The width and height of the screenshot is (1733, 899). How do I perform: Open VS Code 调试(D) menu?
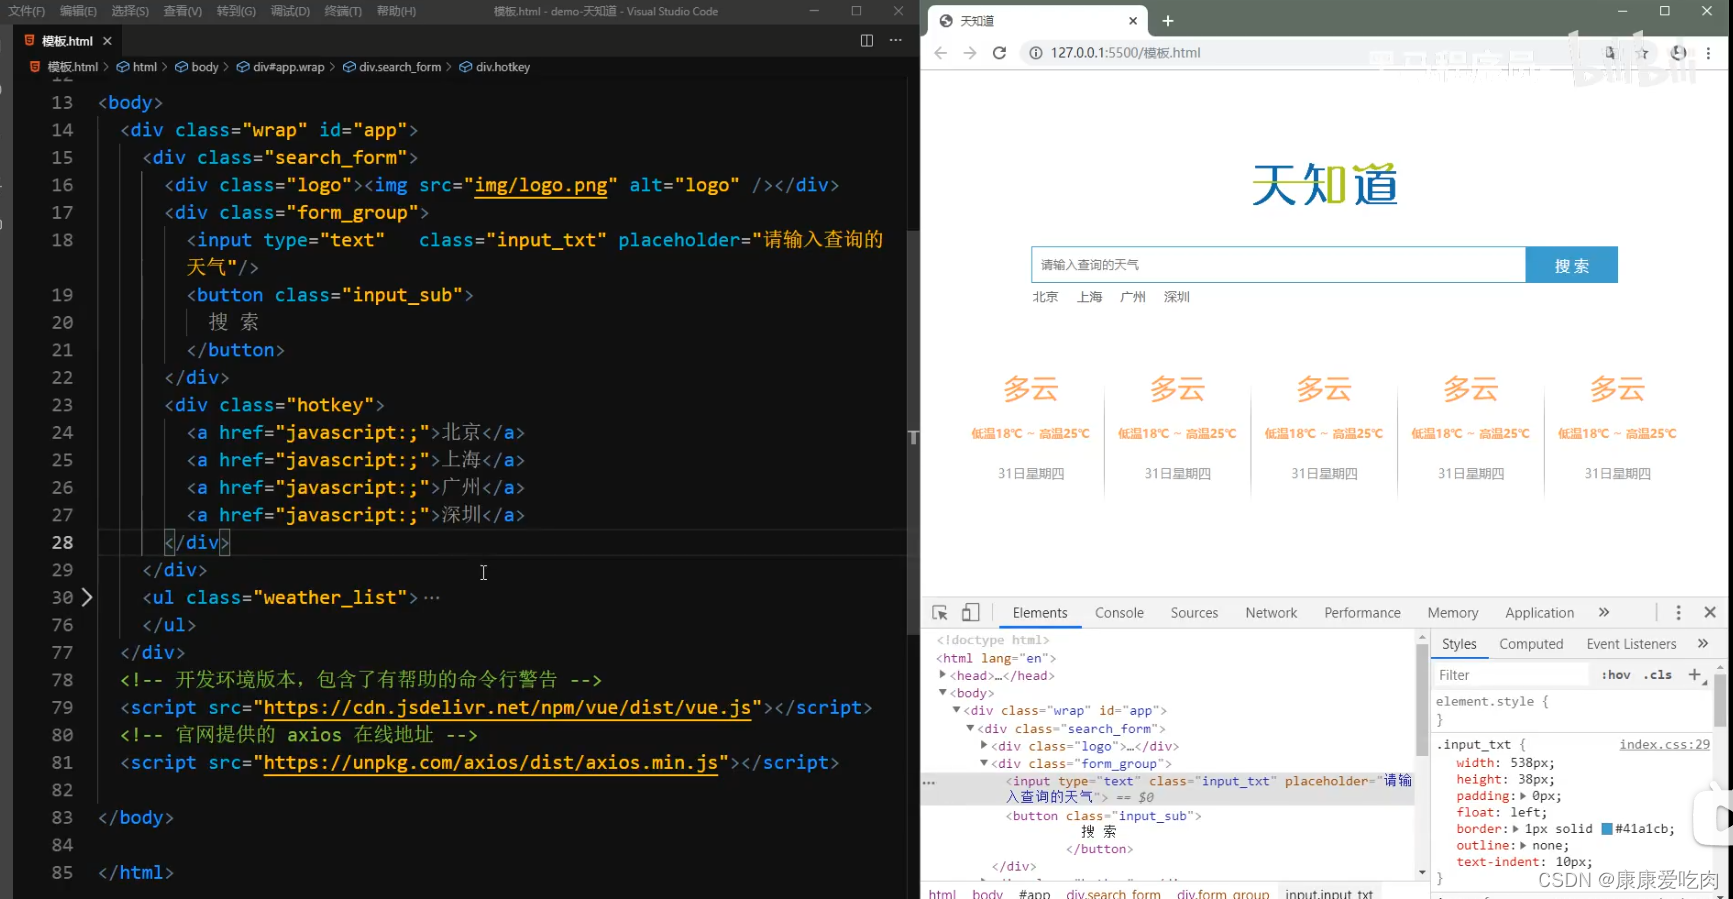(x=290, y=11)
